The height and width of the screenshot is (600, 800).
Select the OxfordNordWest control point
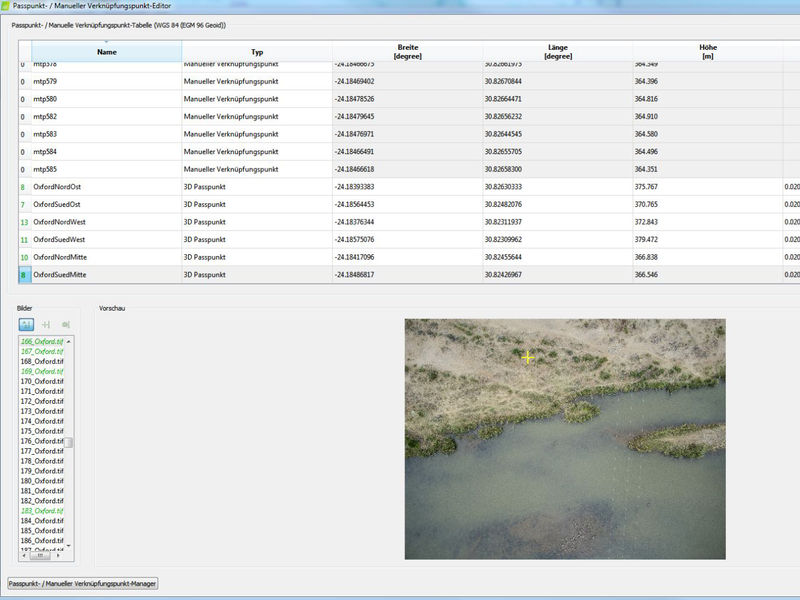pyautogui.click(x=107, y=222)
